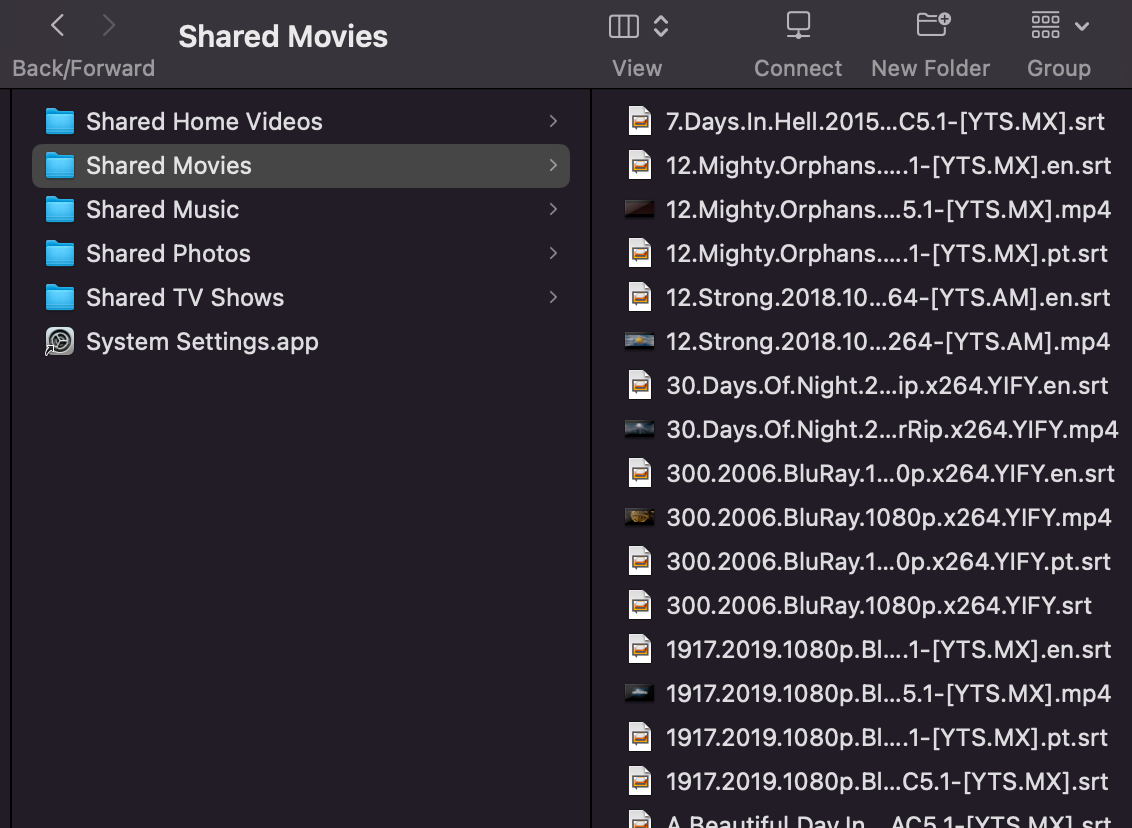Viewport: 1132px width, 828px height.
Task: Select 300.2006.BluRay.1080p.x264.YIFY.srt subtitle file
Action: (x=878, y=606)
